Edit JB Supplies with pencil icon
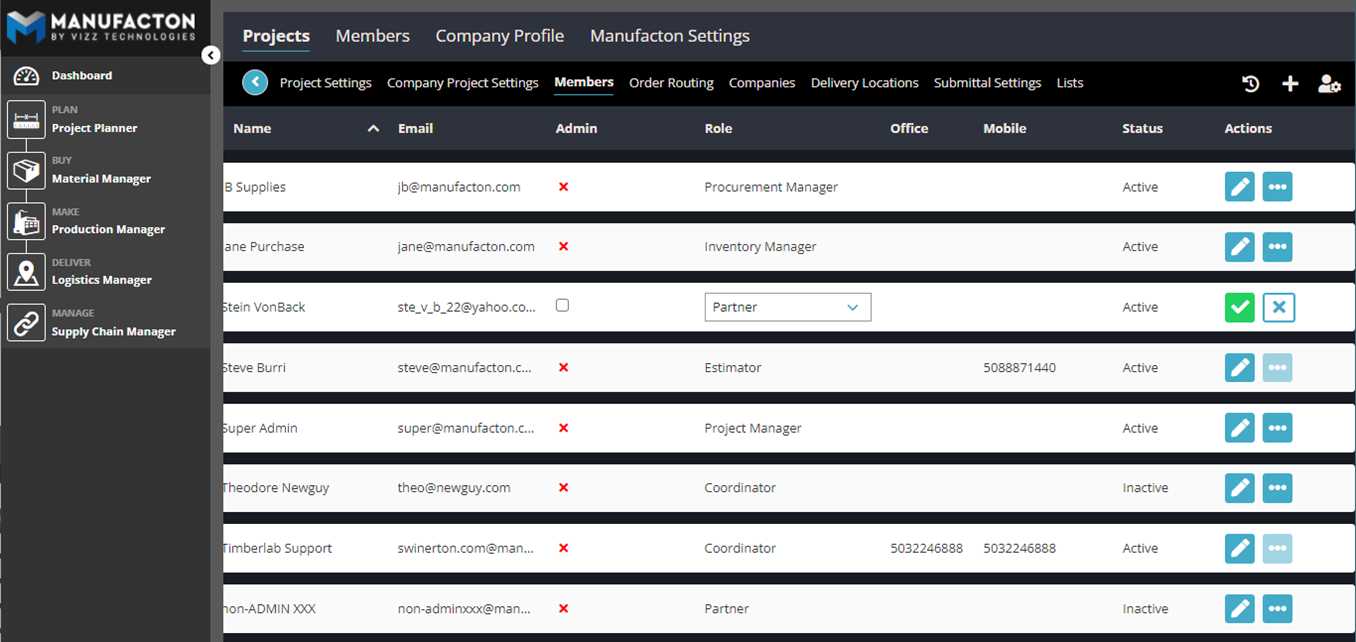 pos(1239,187)
